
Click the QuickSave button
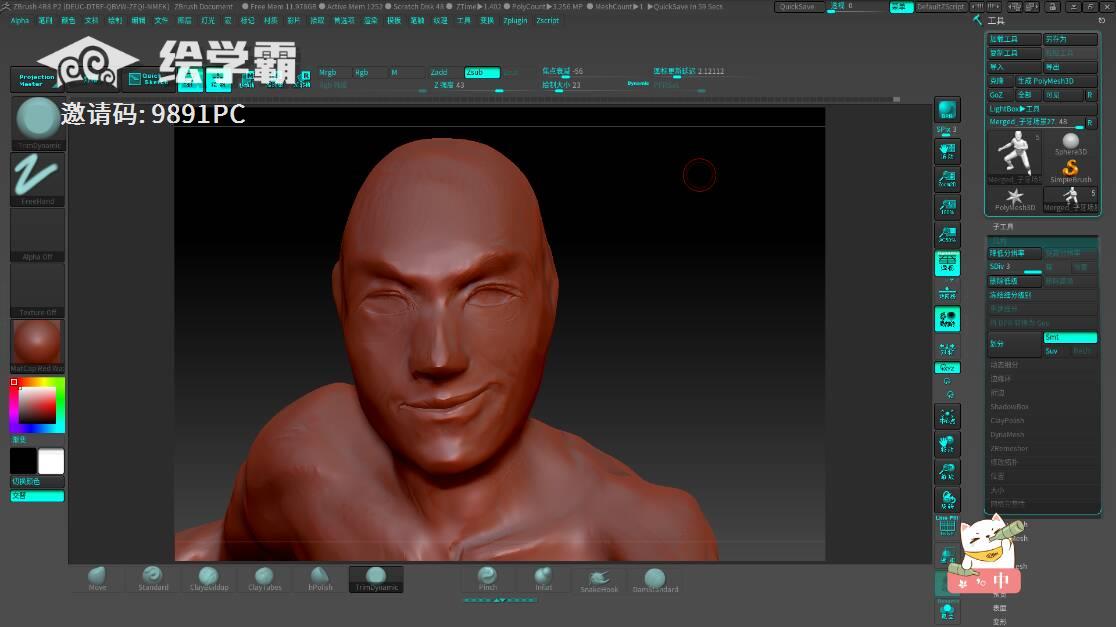(797, 6)
